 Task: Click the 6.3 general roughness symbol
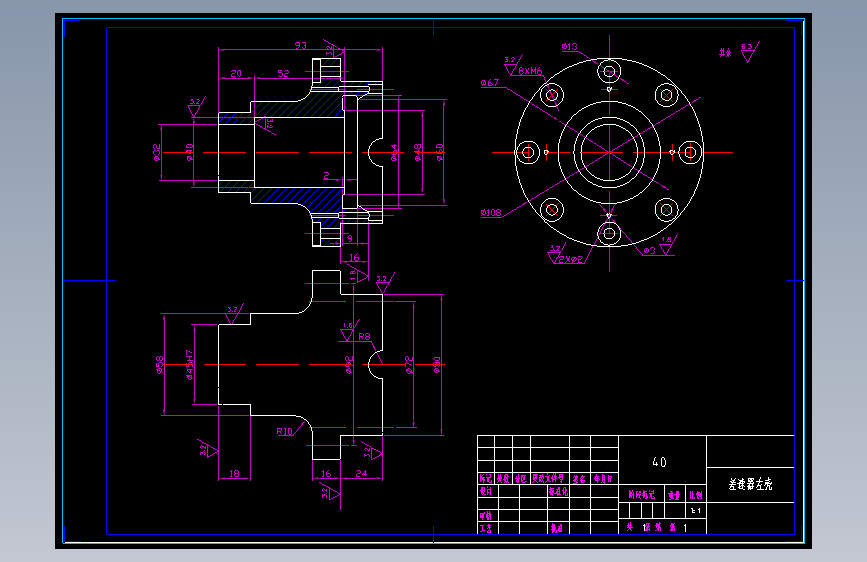pos(750,51)
